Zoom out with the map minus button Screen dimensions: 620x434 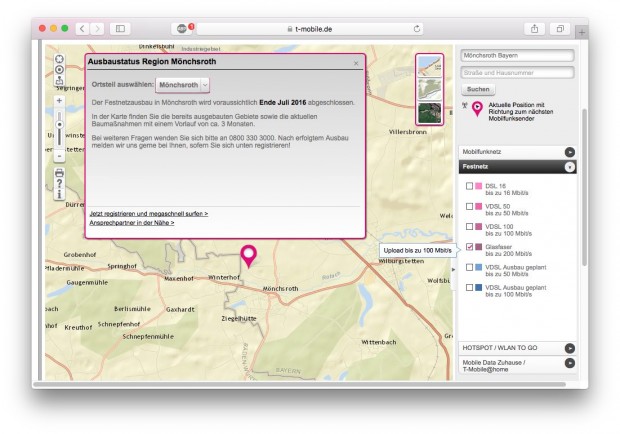point(59,156)
